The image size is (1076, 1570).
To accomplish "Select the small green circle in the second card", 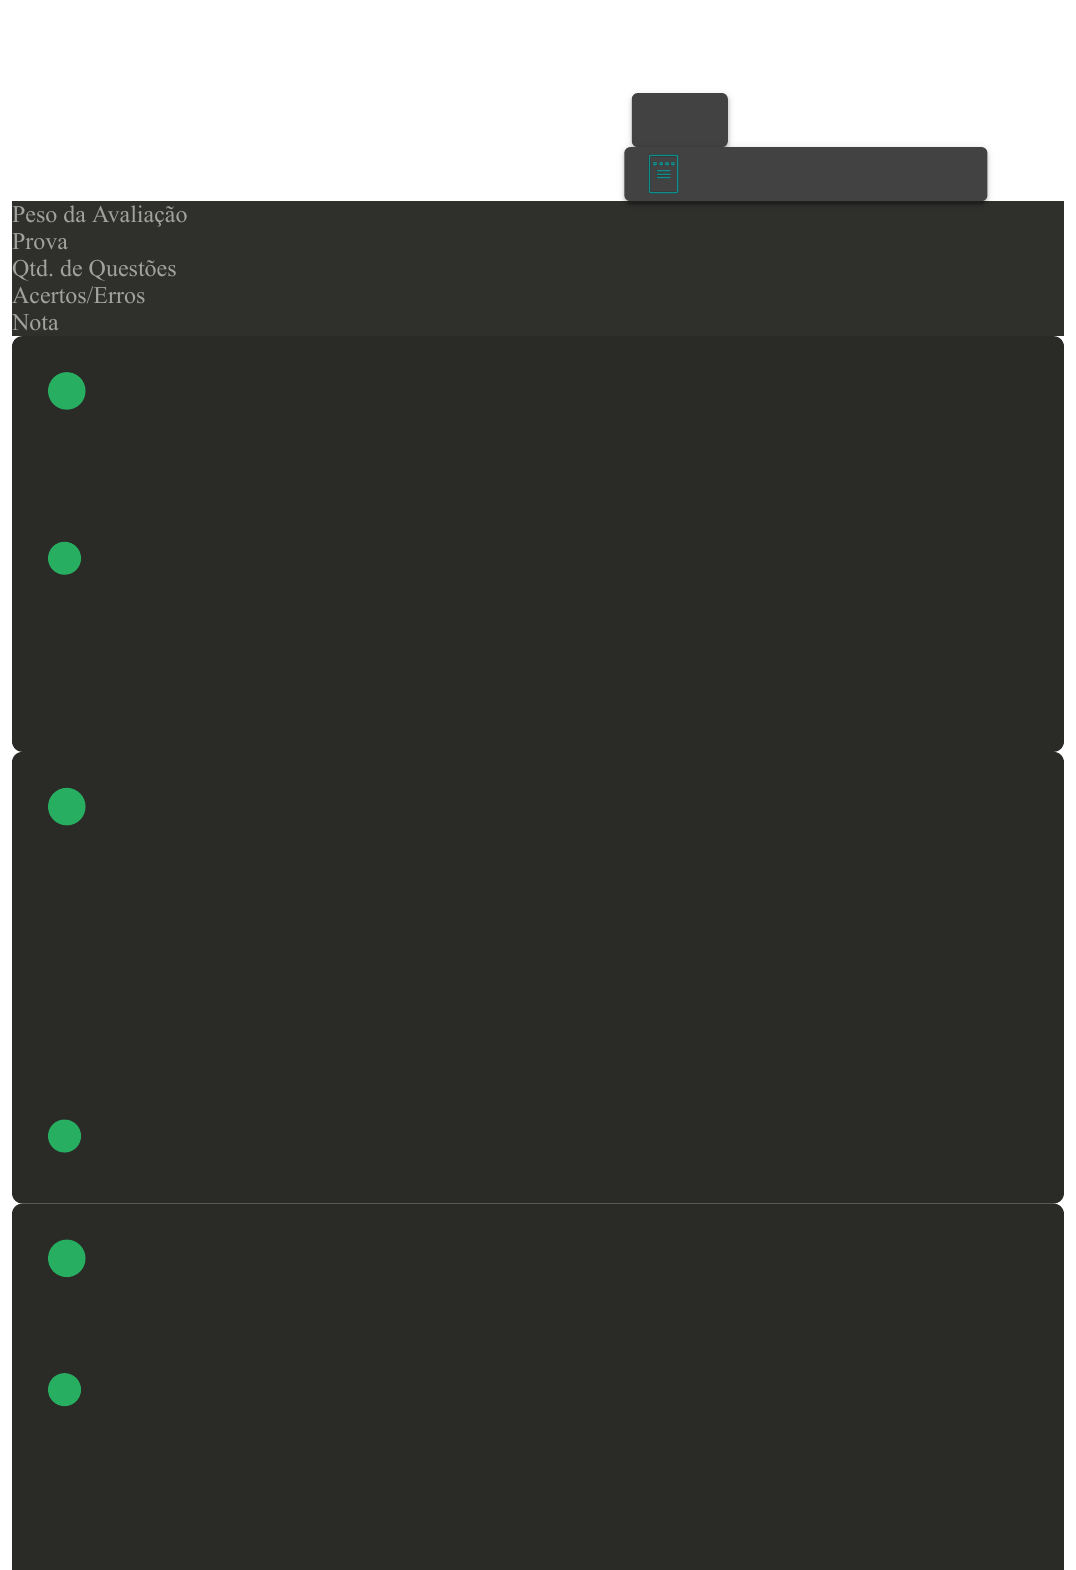I will 64,1136.
